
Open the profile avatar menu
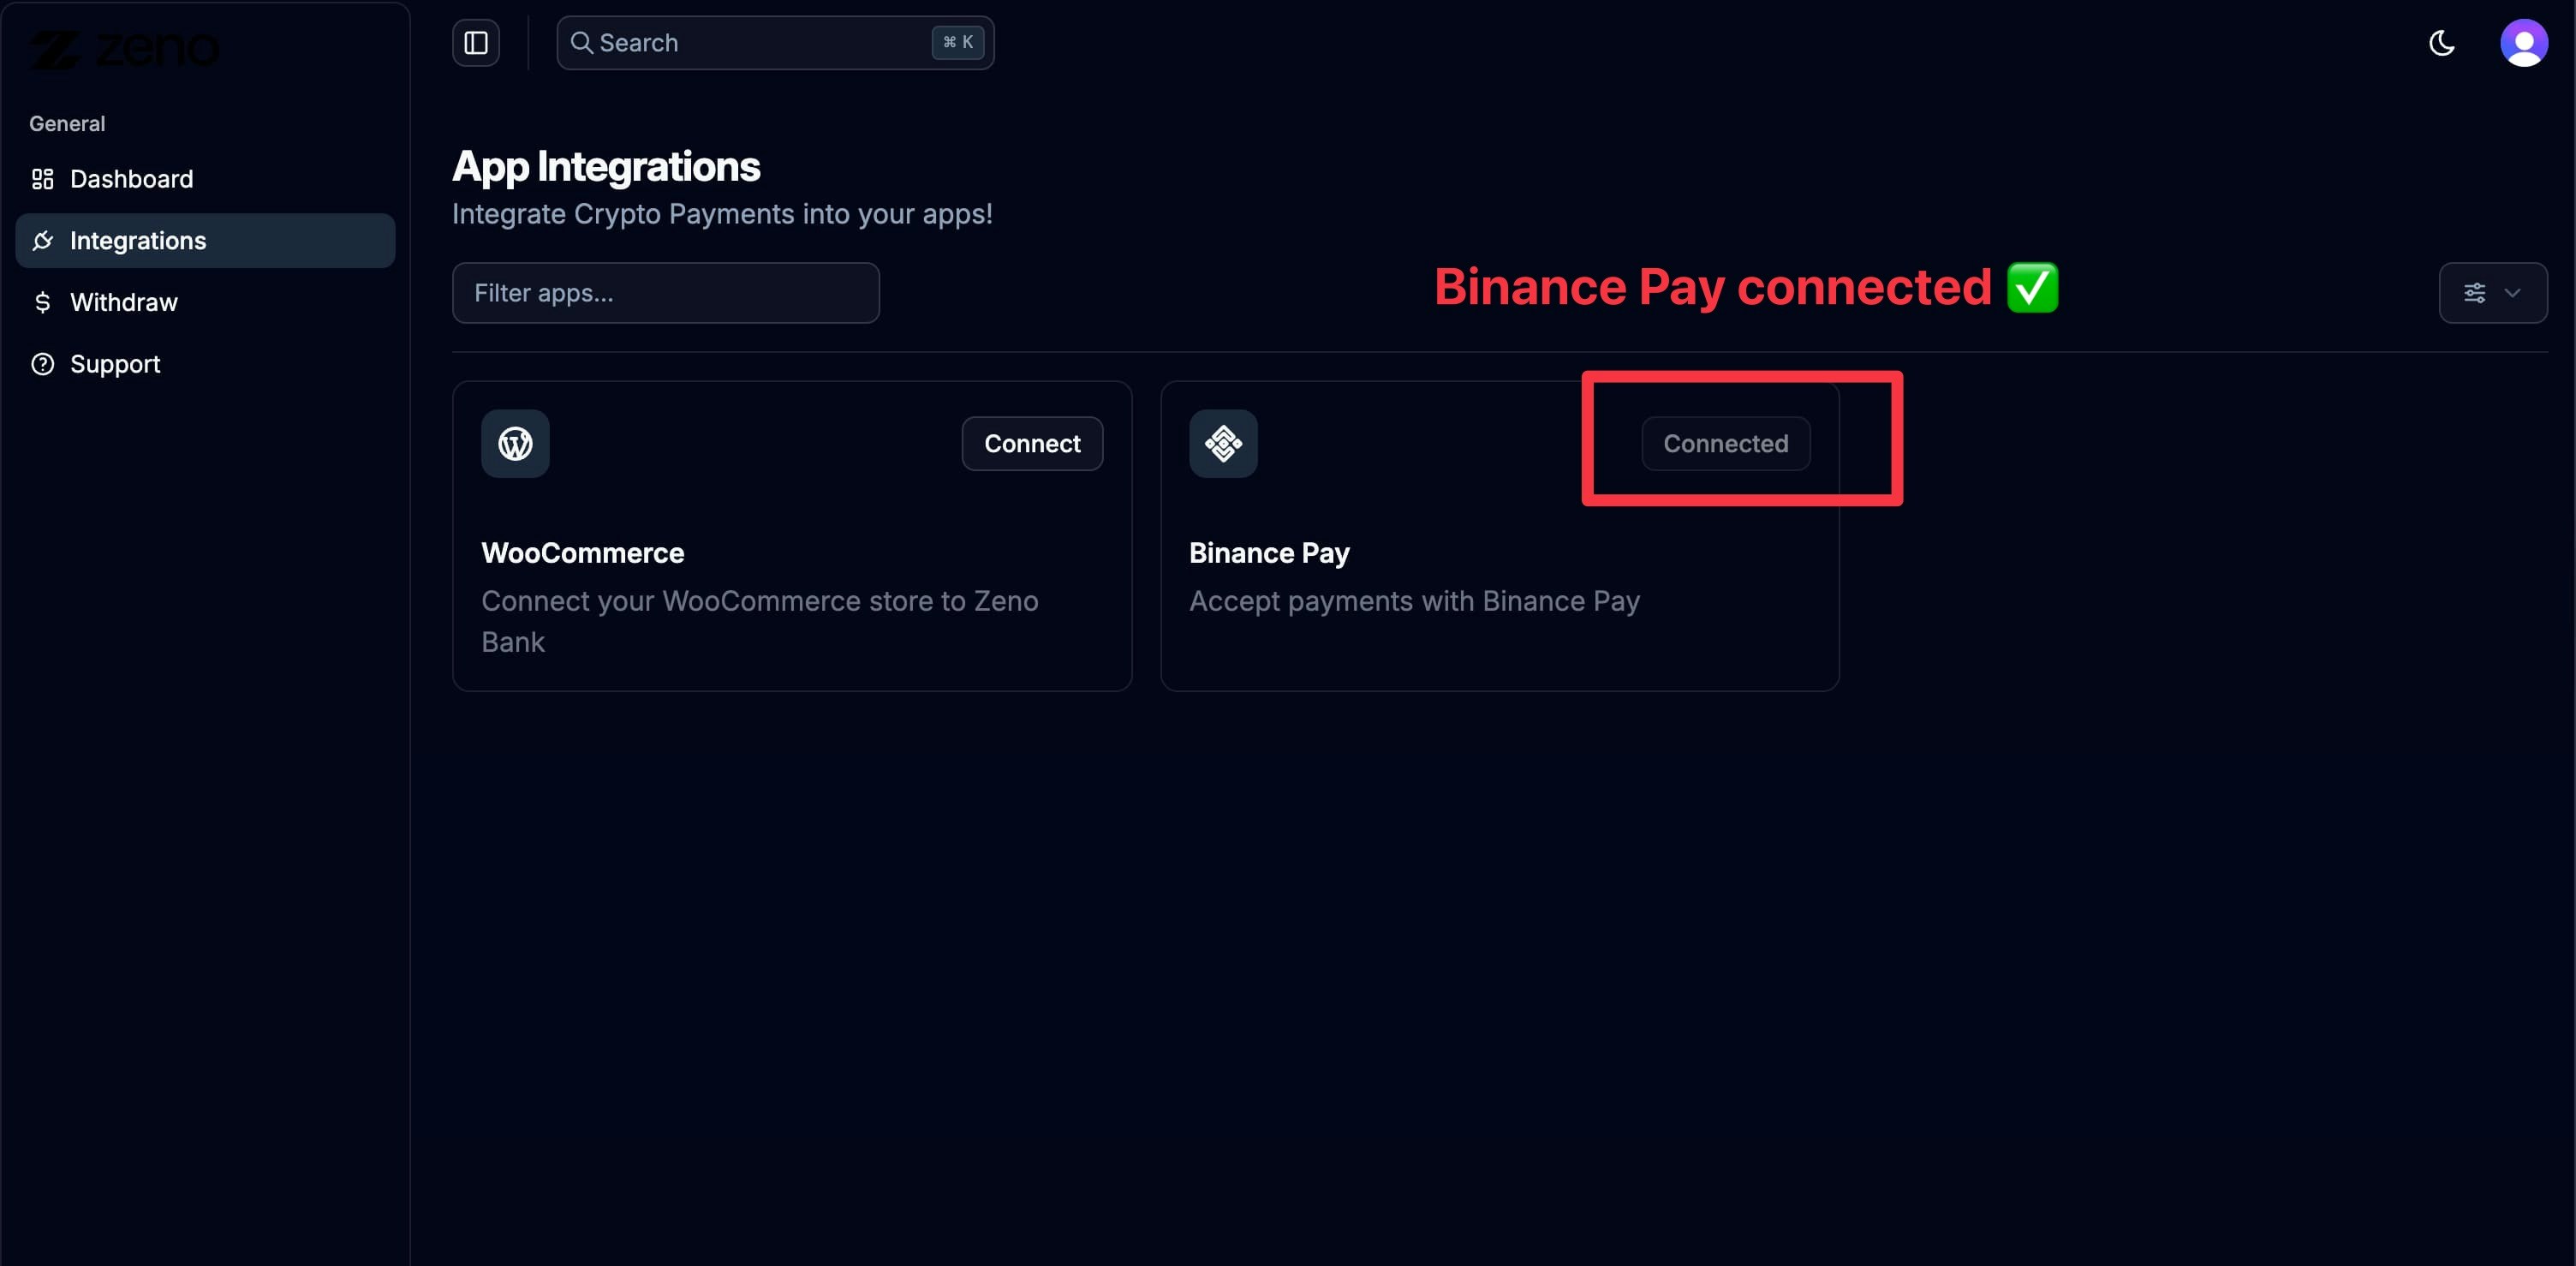coord(2524,43)
